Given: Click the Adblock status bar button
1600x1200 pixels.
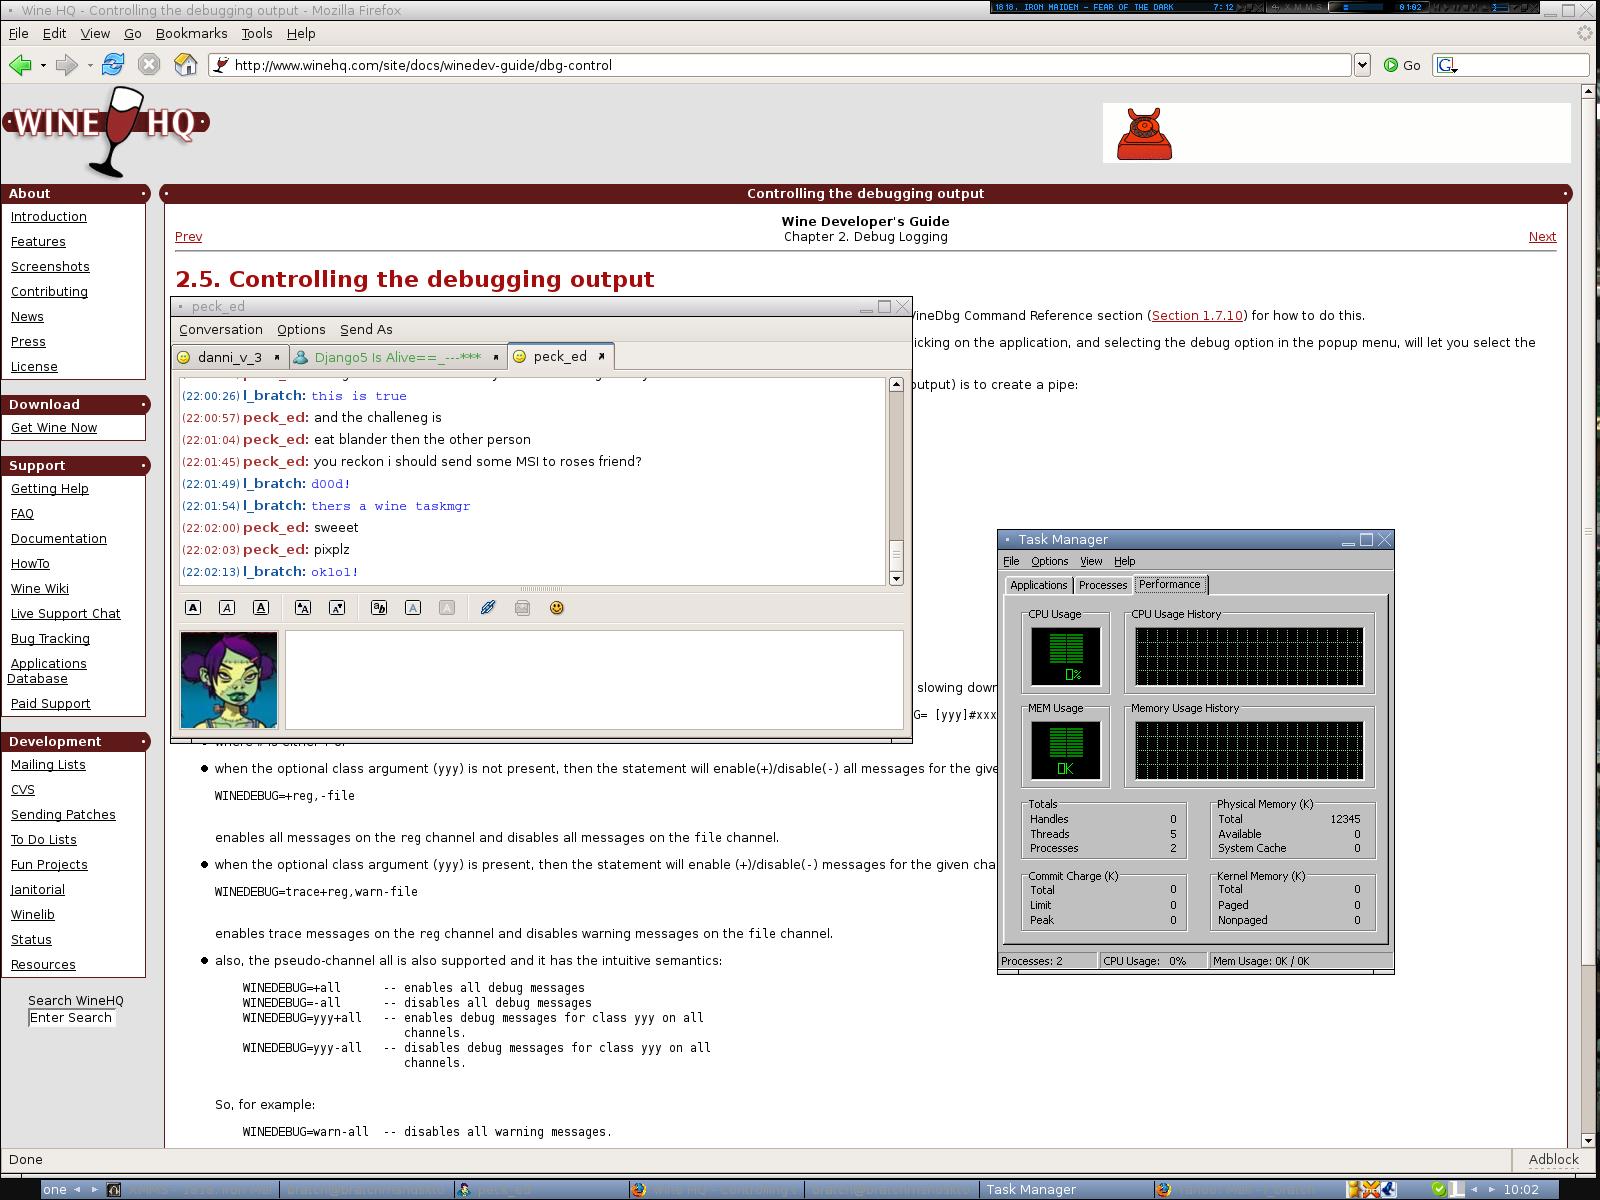Looking at the screenshot, I should coord(1553,1159).
